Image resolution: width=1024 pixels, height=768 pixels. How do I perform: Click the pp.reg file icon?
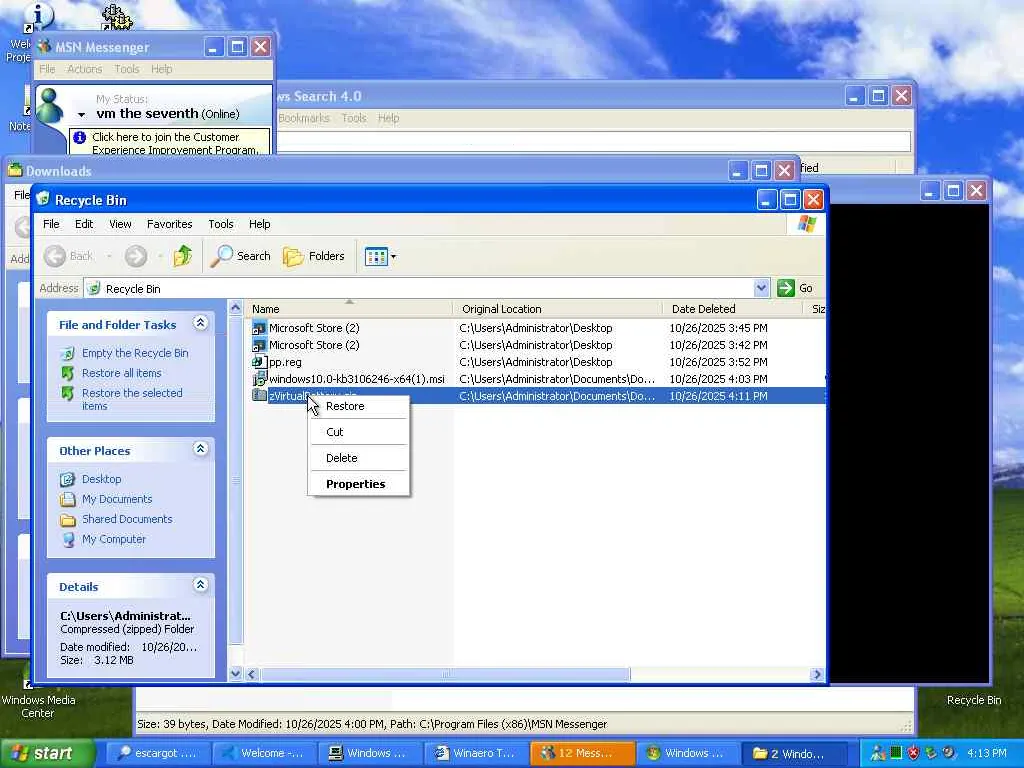point(259,362)
